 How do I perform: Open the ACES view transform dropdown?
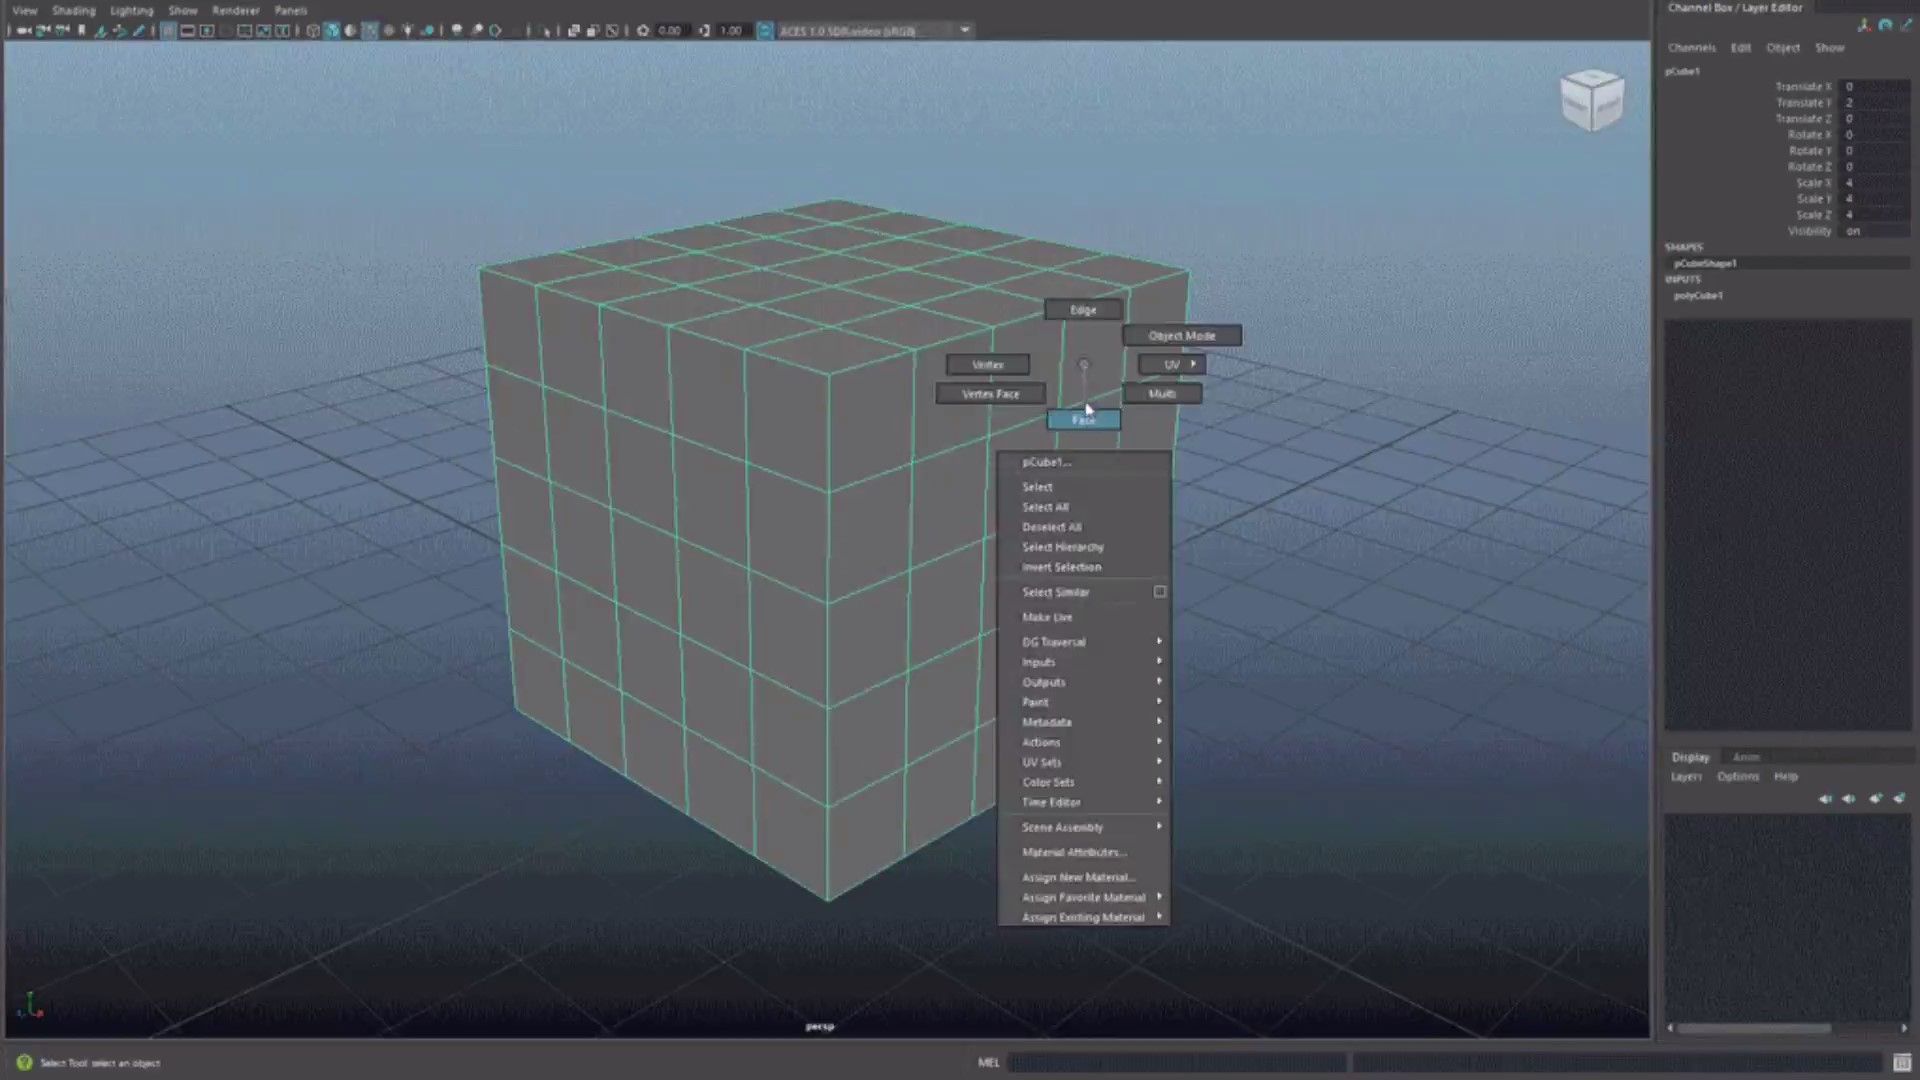tap(964, 31)
